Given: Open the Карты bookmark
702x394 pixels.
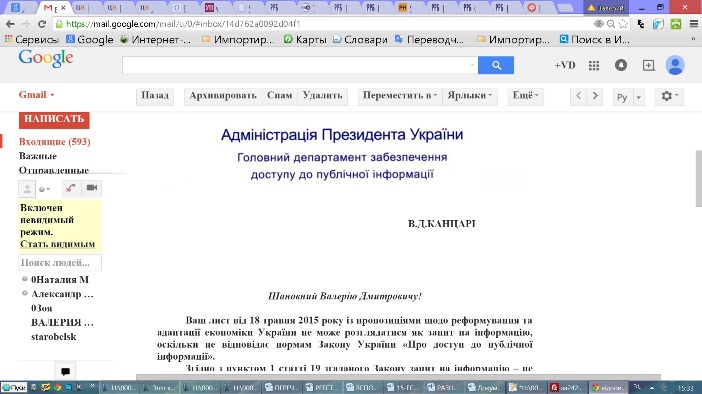Looking at the screenshot, I should click(x=305, y=40).
